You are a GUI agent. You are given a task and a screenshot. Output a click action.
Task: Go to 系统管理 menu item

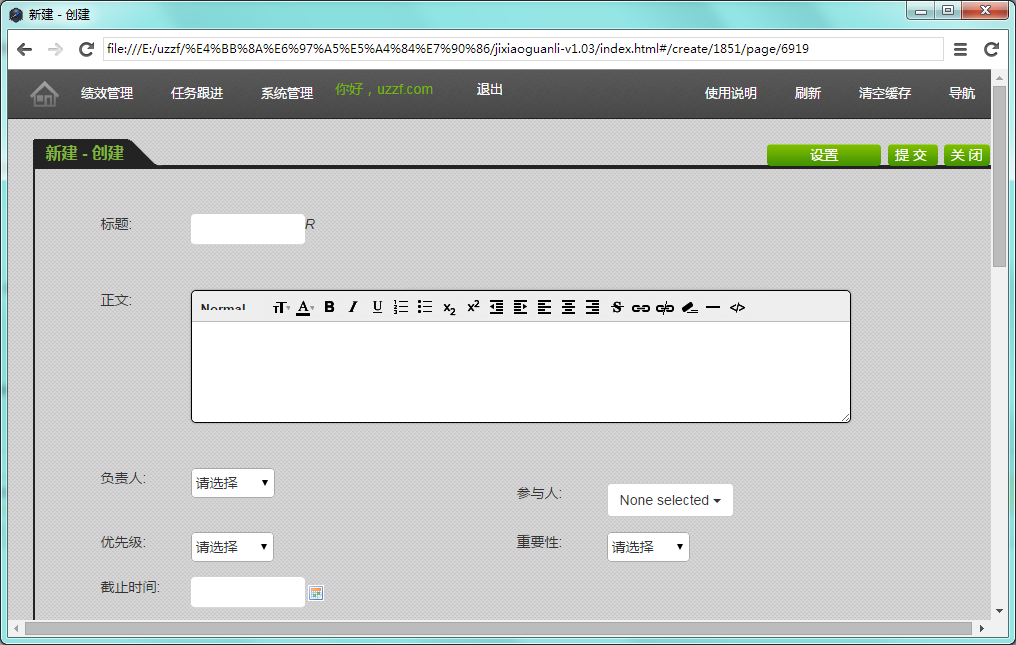tap(287, 93)
